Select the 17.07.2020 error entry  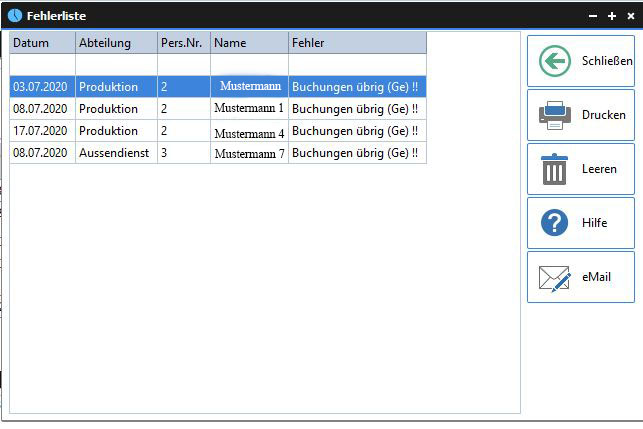[41, 131]
